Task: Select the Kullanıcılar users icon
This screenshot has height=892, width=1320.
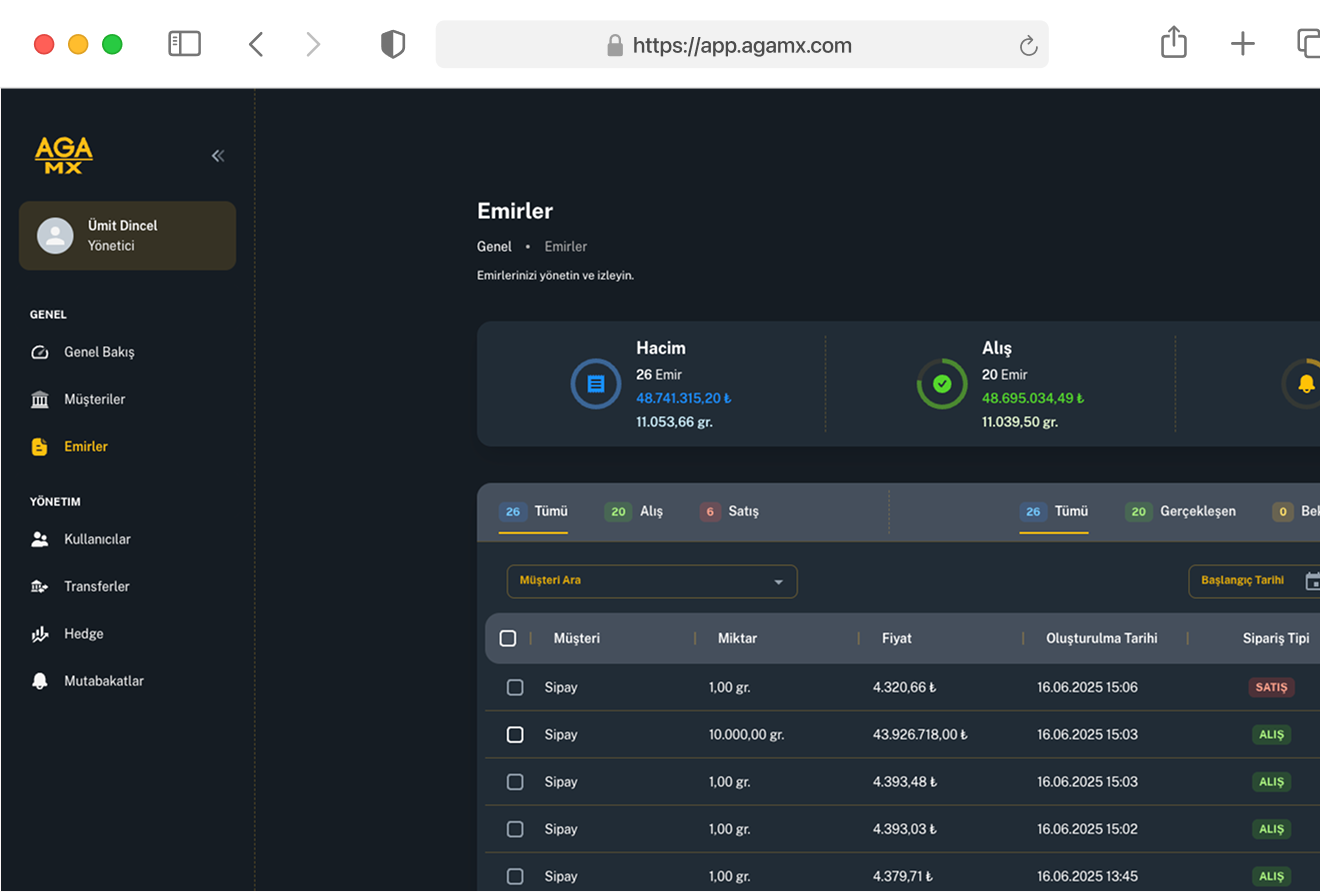Action: pos(38,539)
